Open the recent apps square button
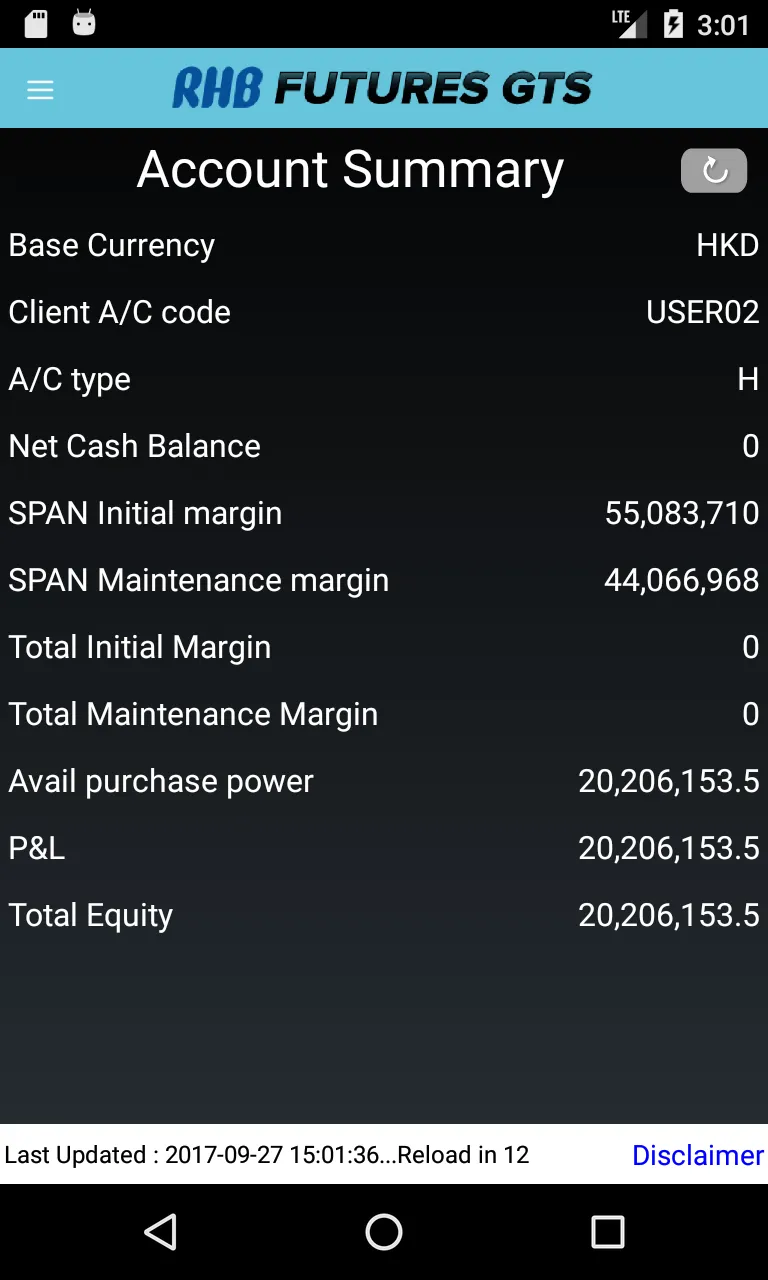Viewport: 768px width, 1280px height. [x=607, y=1232]
